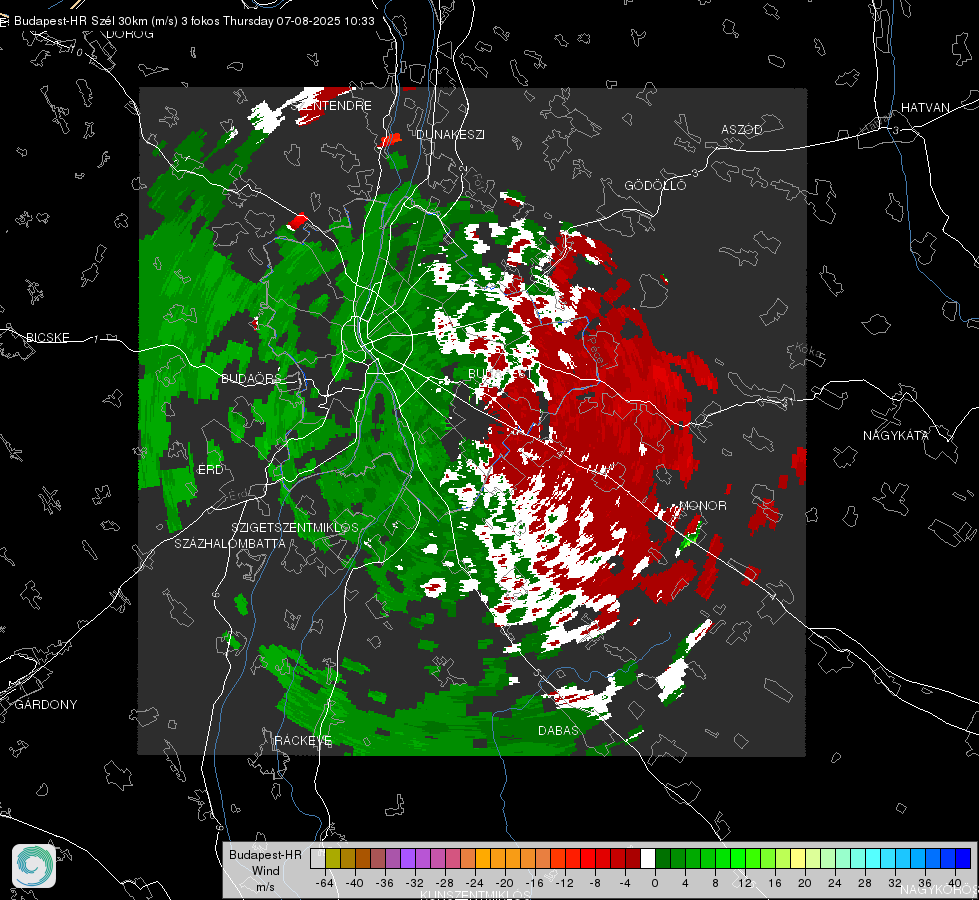Click the BICSKE town label

point(47,338)
